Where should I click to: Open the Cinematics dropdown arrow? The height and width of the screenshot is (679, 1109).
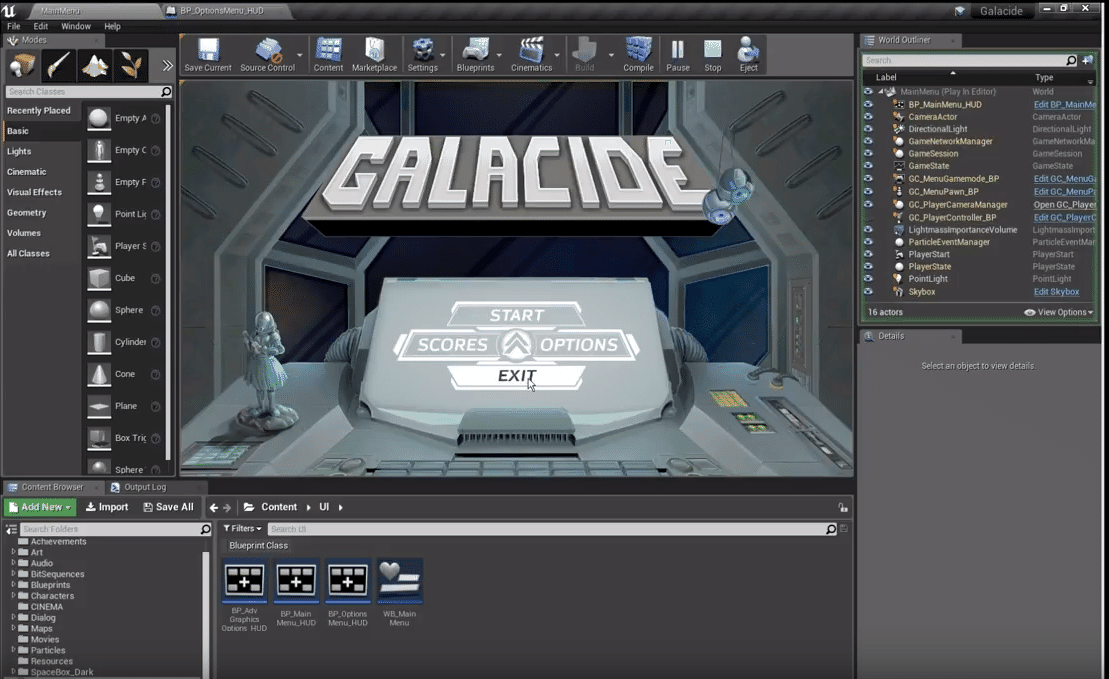[557, 55]
